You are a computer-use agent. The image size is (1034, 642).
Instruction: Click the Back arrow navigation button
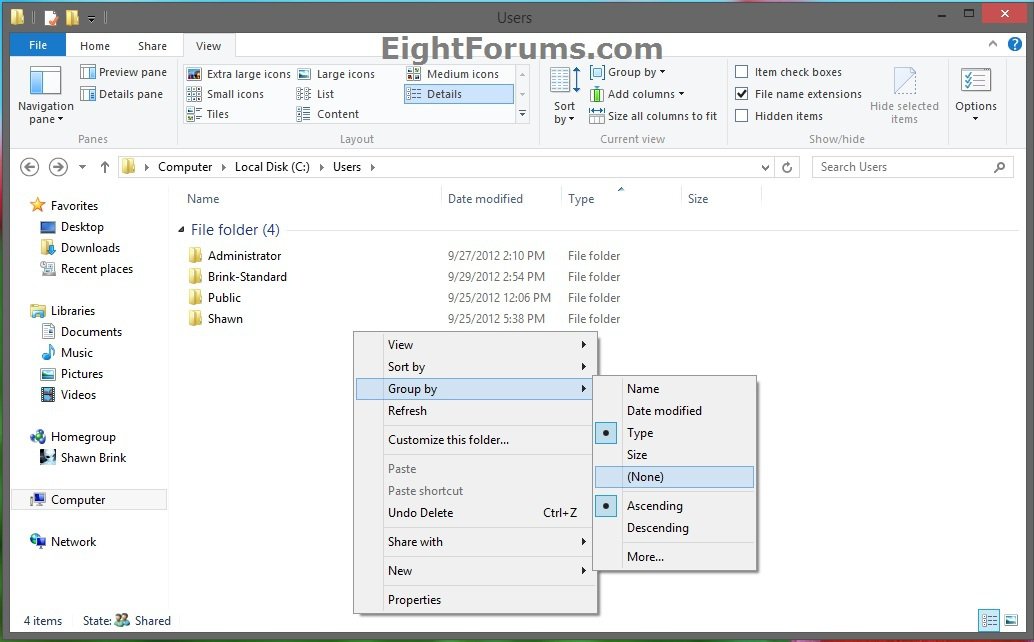30,167
